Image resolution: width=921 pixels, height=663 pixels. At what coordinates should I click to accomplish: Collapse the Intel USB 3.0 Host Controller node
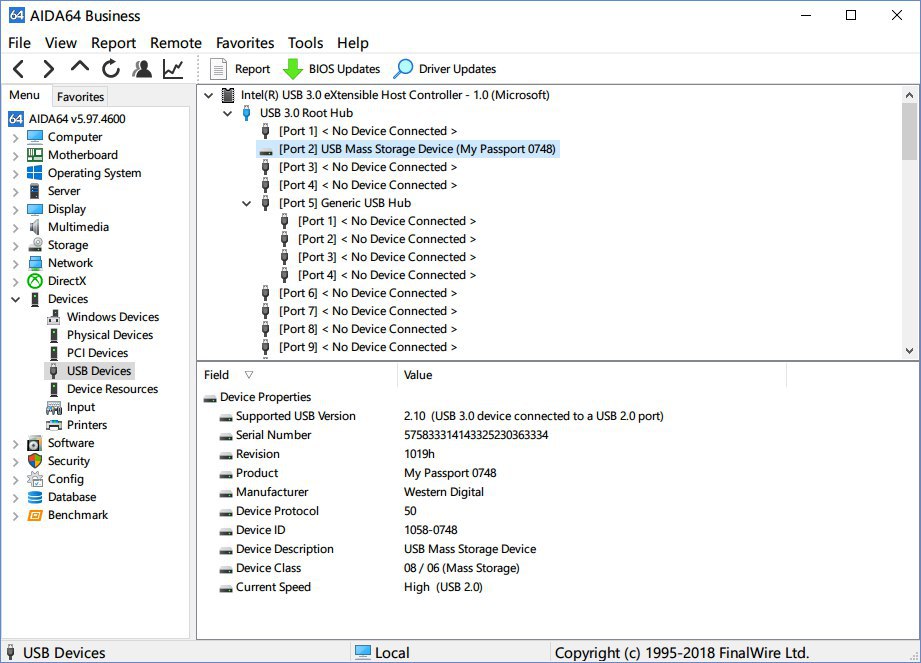[209, 95]
